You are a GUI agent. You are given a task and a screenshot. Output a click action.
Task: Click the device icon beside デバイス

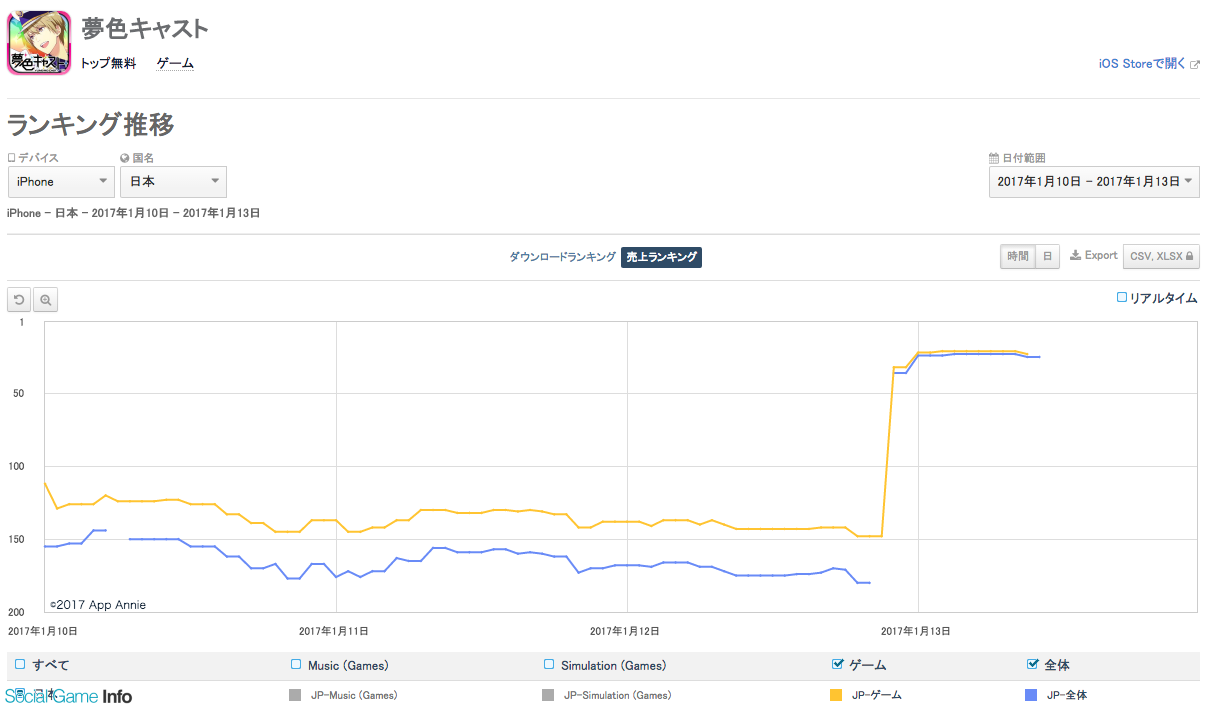(12, 158)
